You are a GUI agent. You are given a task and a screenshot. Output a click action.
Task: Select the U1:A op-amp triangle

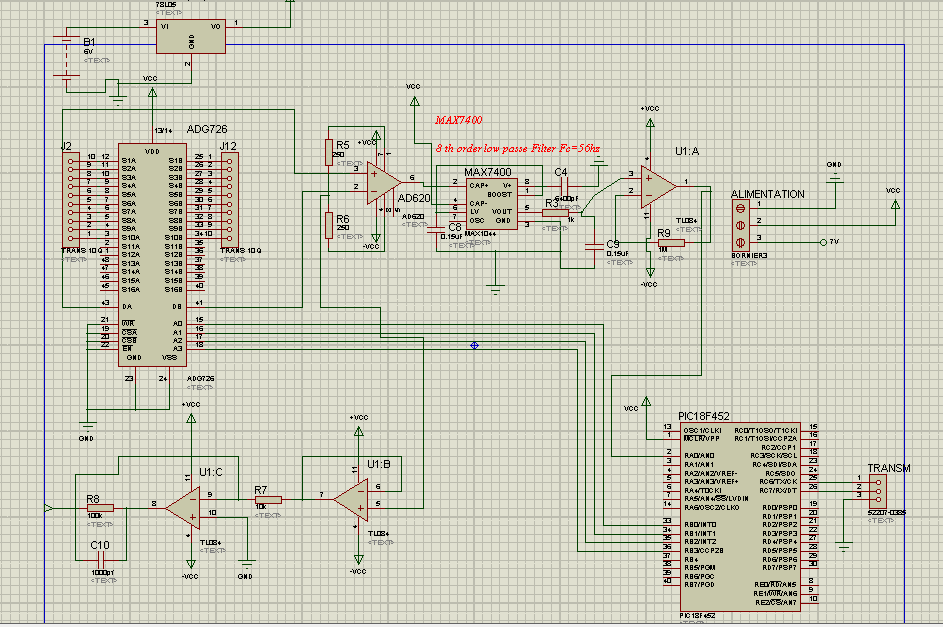click(658, 186)
